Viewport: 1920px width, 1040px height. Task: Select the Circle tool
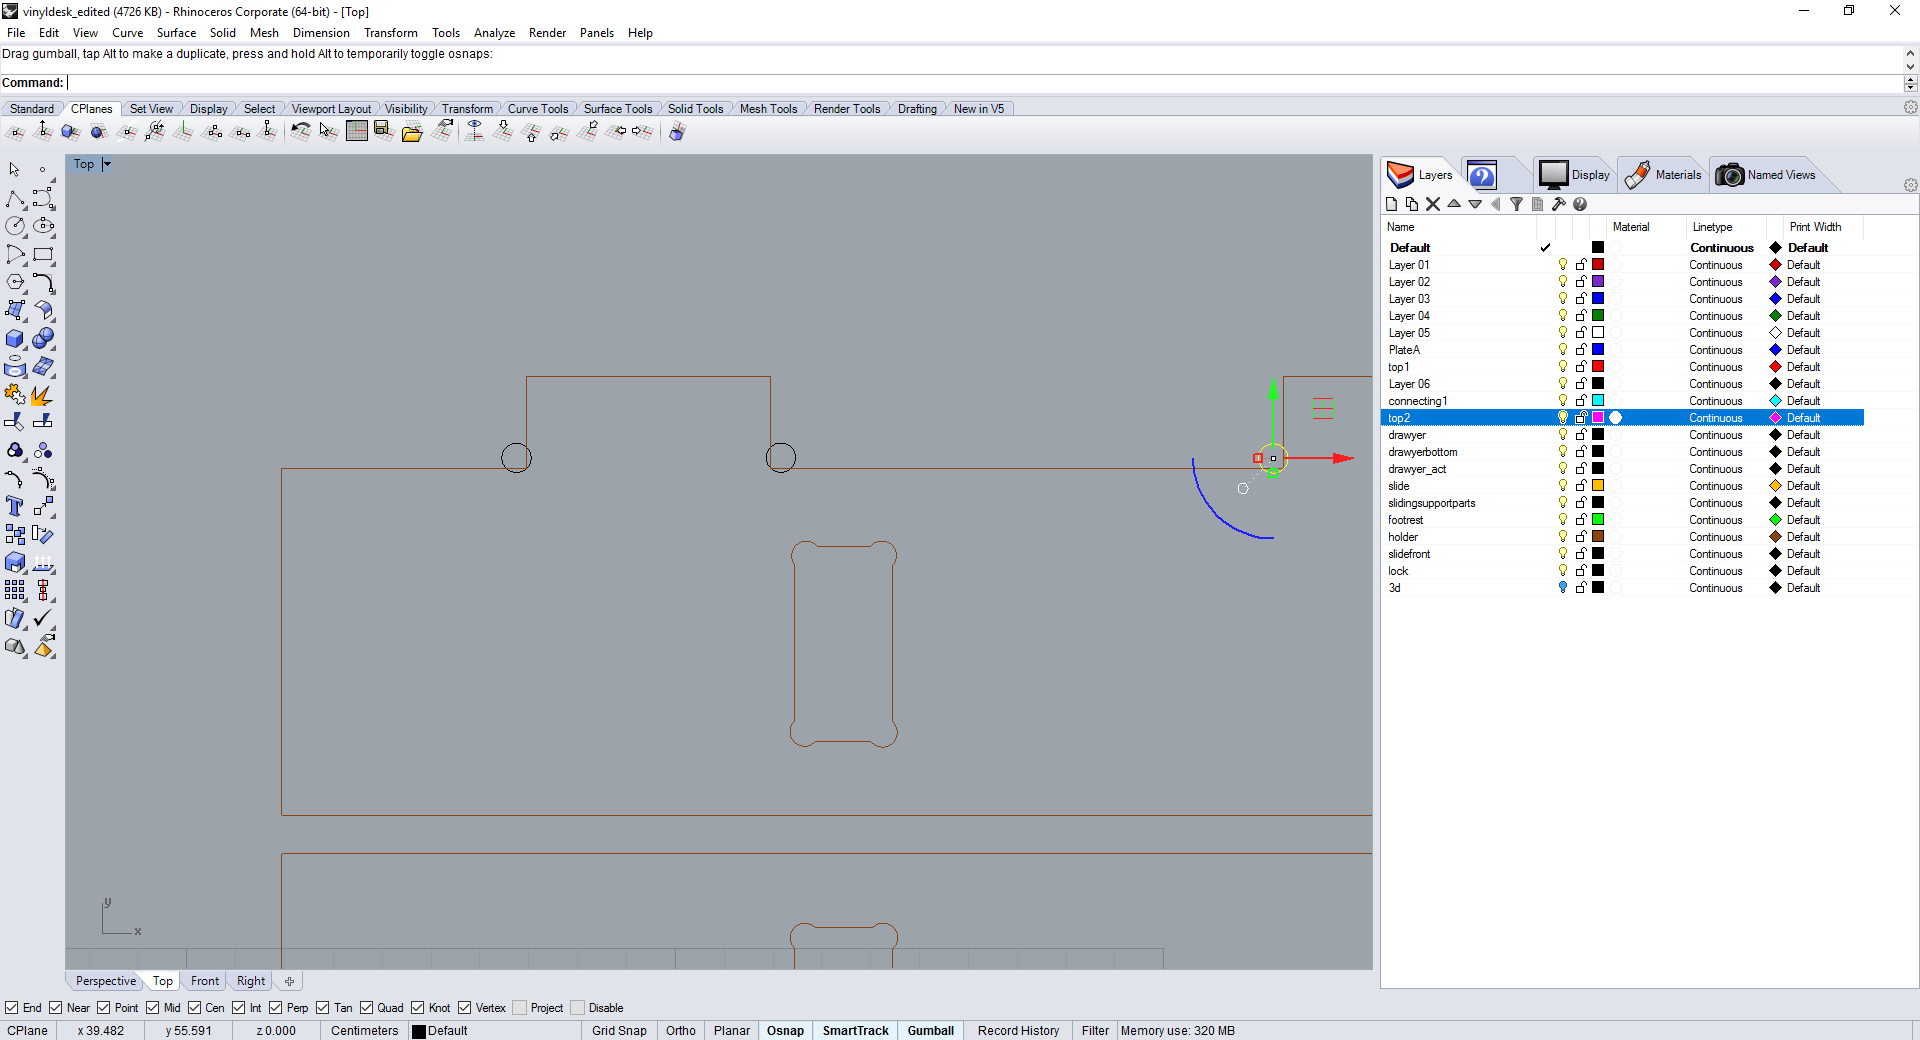15,227
